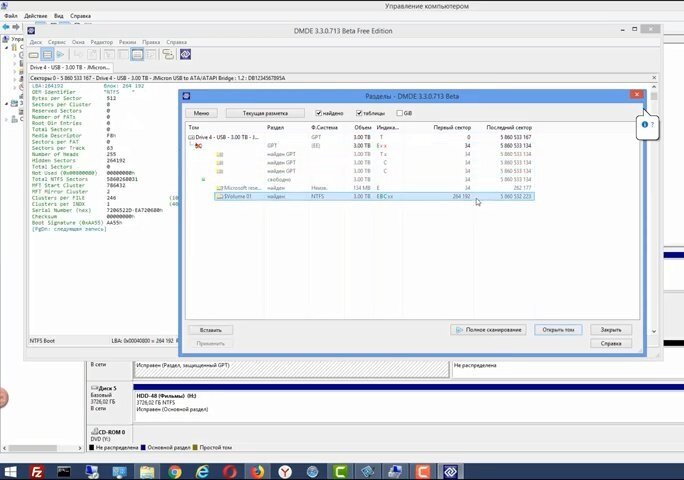The width and height of the screenshot is (684, 480).
Task: Click the Закрыть button
Action: coord(611,330)
